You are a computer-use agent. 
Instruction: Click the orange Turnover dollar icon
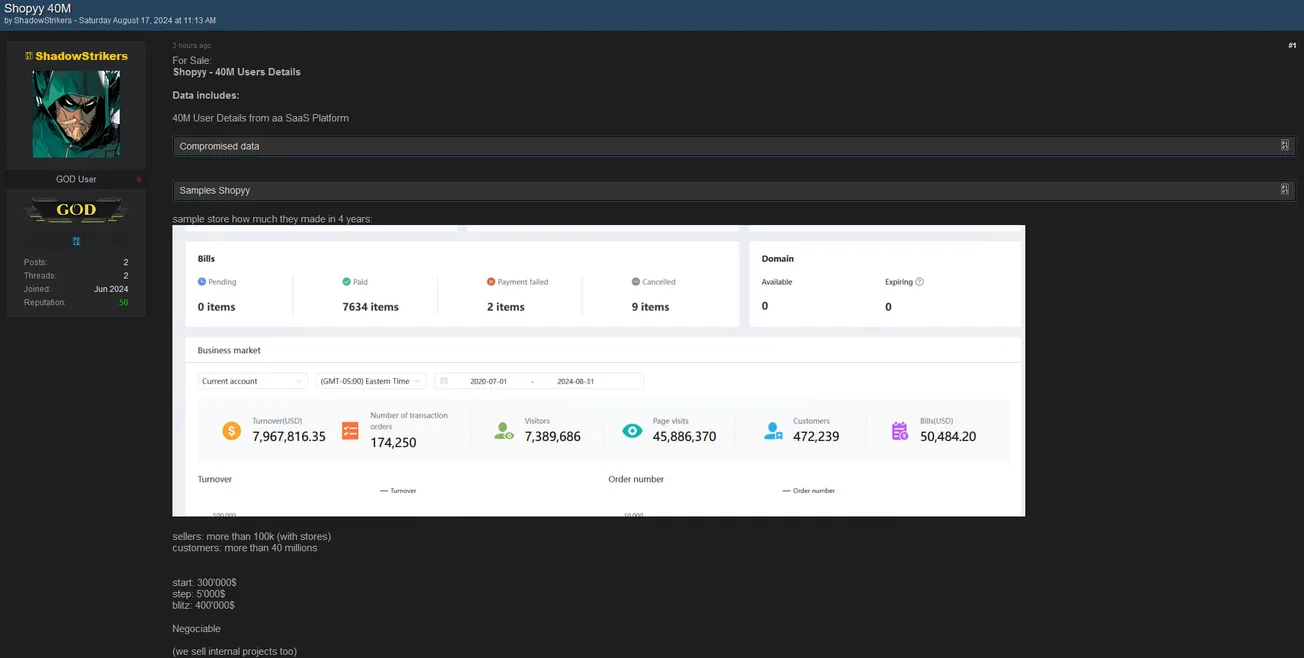pos(231,431)
